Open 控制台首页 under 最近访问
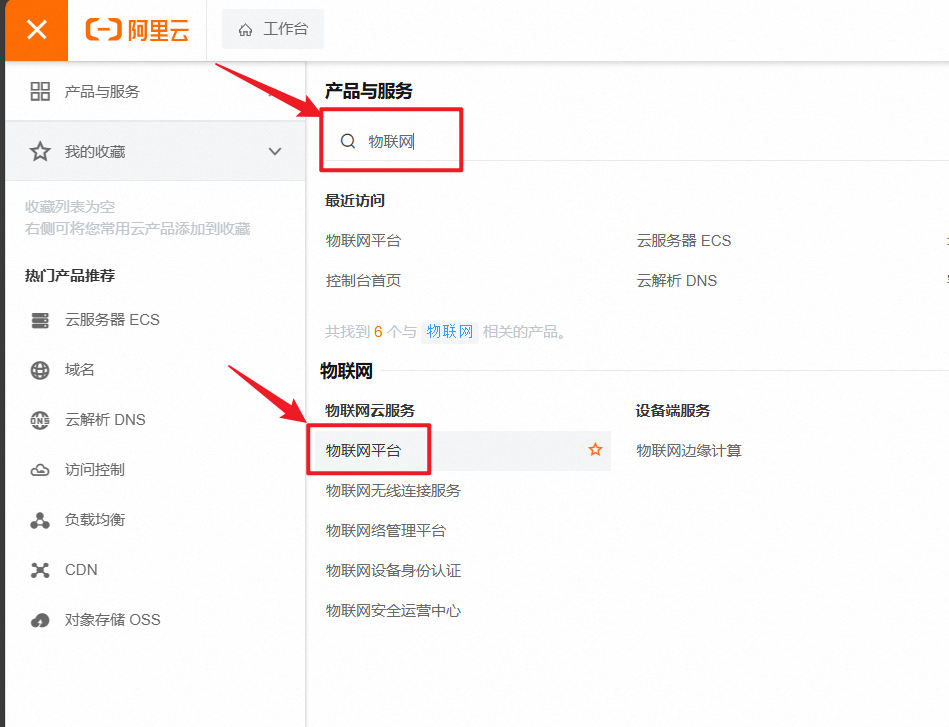This screenshot has width=949, height=727. click(x=363, y=281)
